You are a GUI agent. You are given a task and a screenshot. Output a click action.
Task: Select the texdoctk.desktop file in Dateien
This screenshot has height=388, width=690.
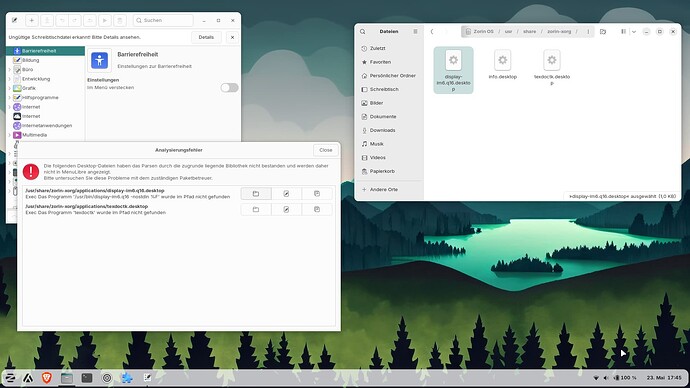(552, 68)
